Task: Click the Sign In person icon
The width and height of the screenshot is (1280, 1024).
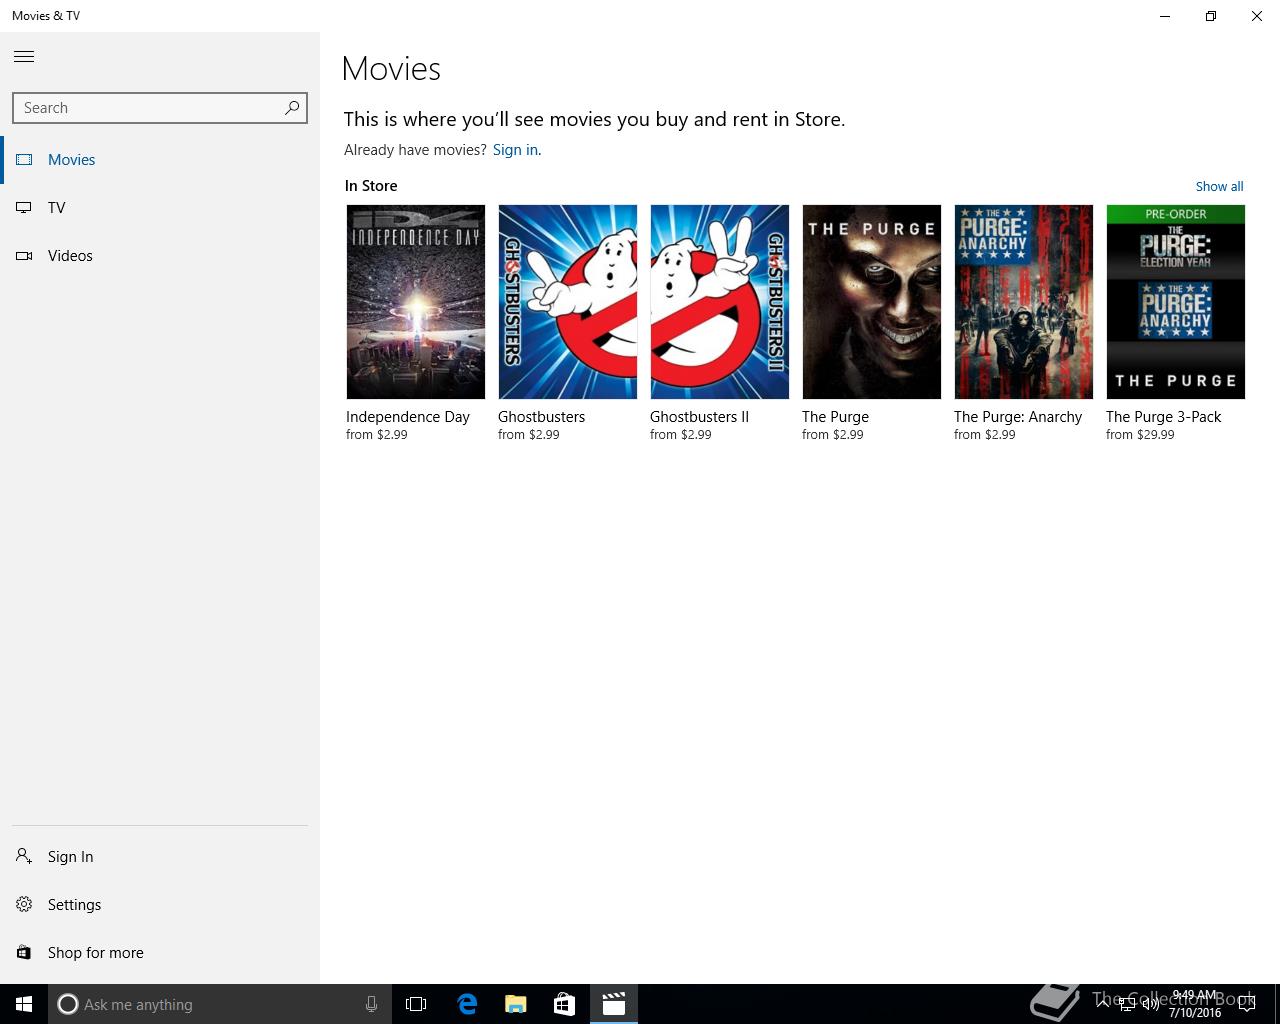Action: (x=24, y=856)
